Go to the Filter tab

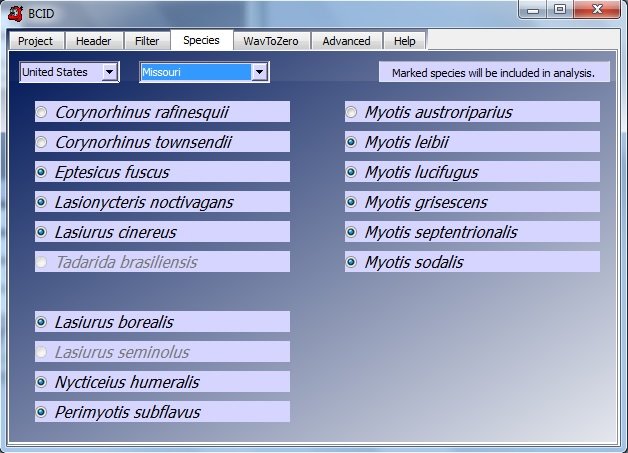tap(146, 41)
